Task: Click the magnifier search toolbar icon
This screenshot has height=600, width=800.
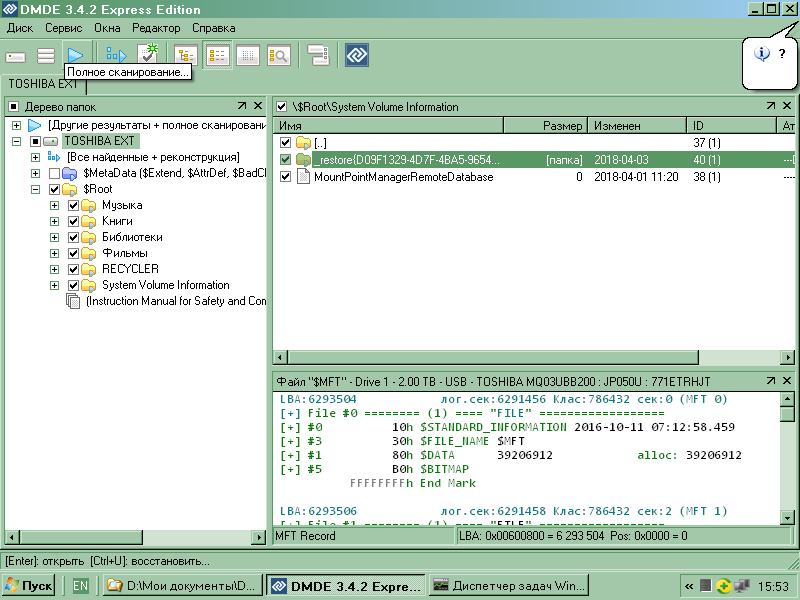Action: [279, 56]
